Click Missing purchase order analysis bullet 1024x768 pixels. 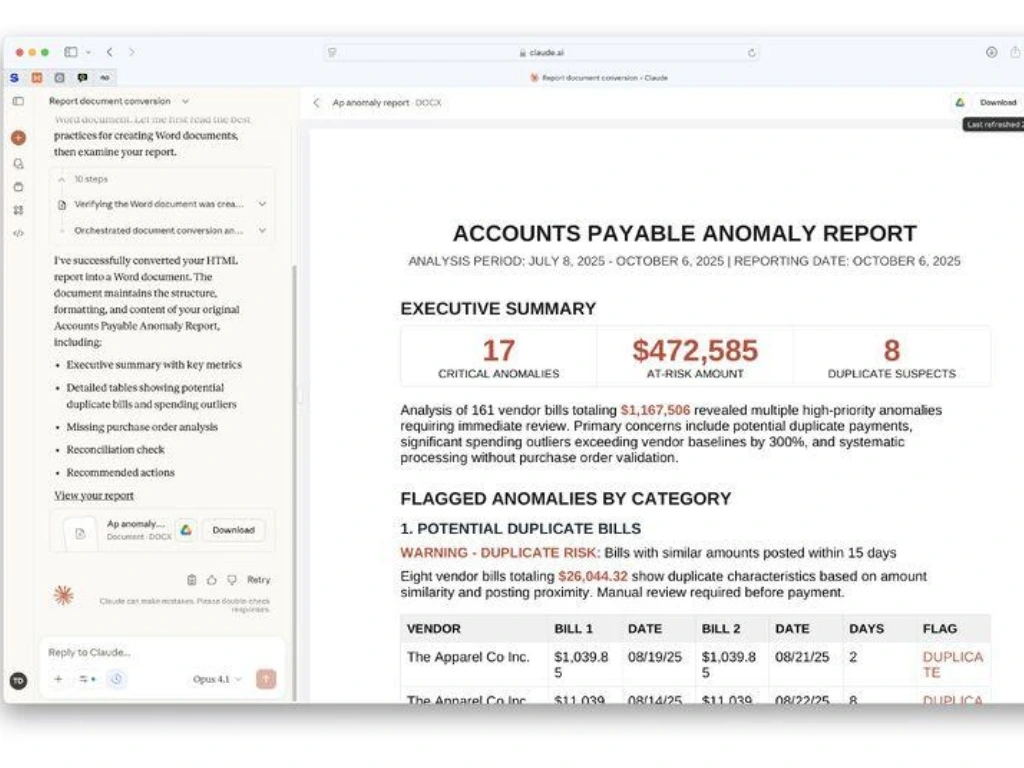[142, 427]
